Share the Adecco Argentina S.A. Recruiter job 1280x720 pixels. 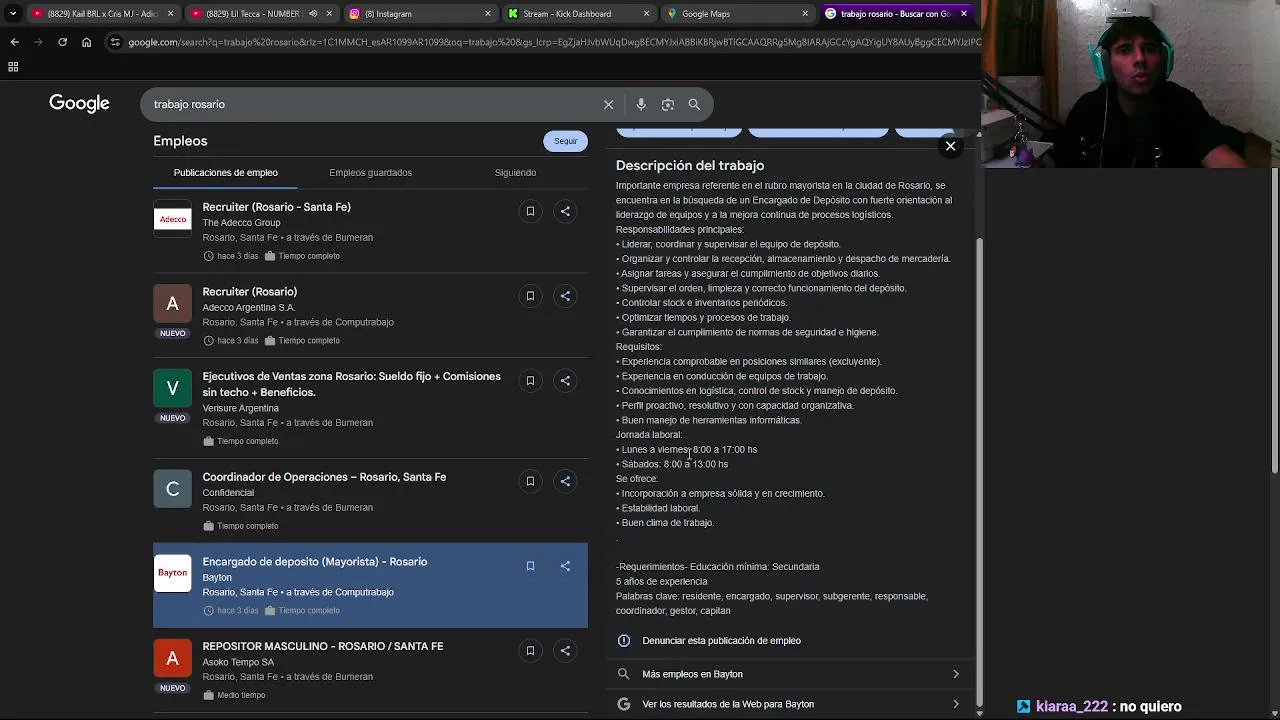coord(565,296)
